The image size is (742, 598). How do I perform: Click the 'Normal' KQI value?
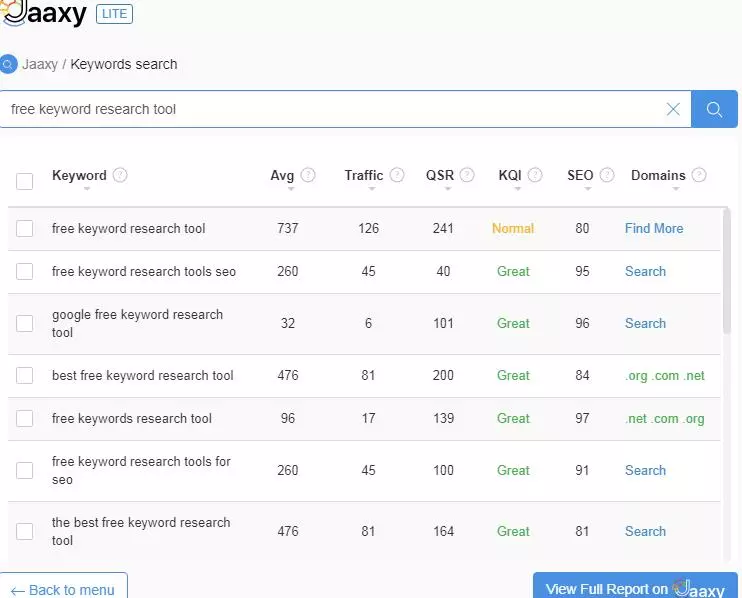(513, 229)
